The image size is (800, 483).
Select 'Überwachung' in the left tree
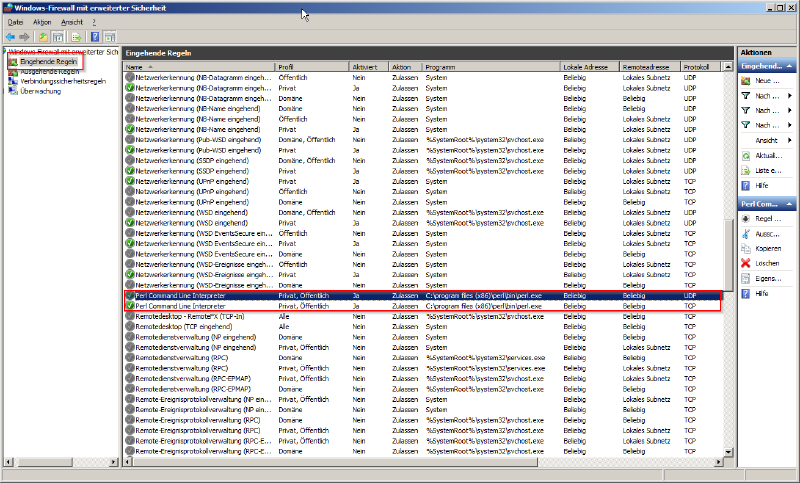[x=40, y=91]
